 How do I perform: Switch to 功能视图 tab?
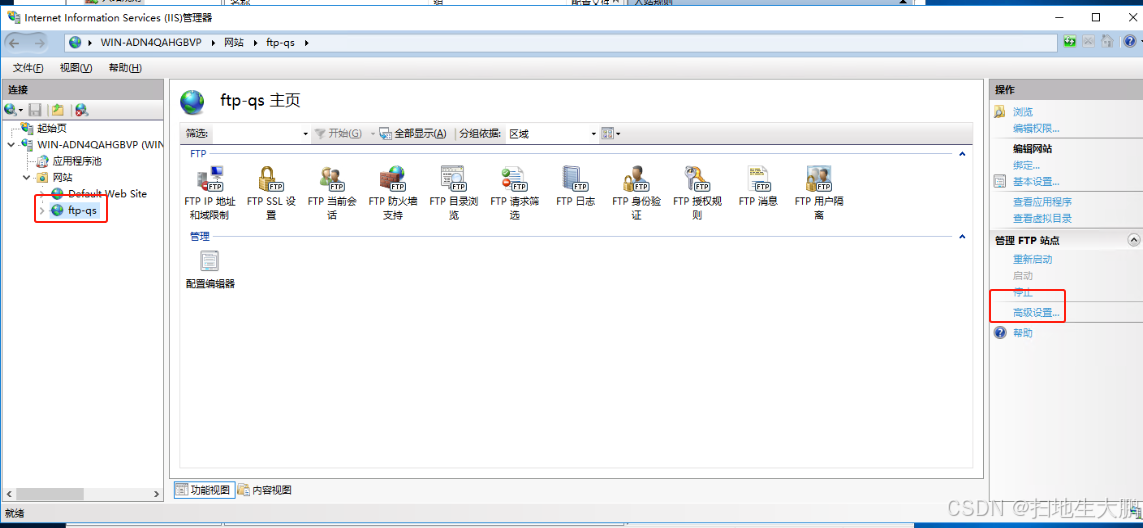point(204,490)
